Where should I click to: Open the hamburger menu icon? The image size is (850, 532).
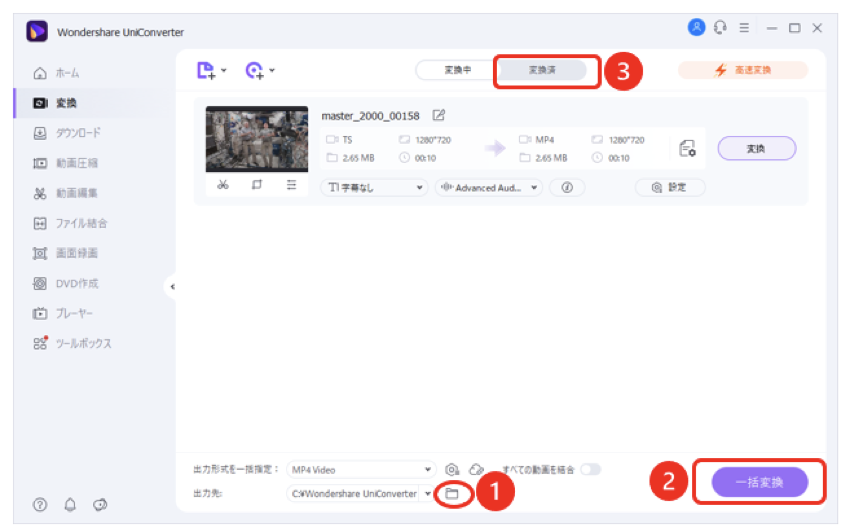tap(744, 28)
